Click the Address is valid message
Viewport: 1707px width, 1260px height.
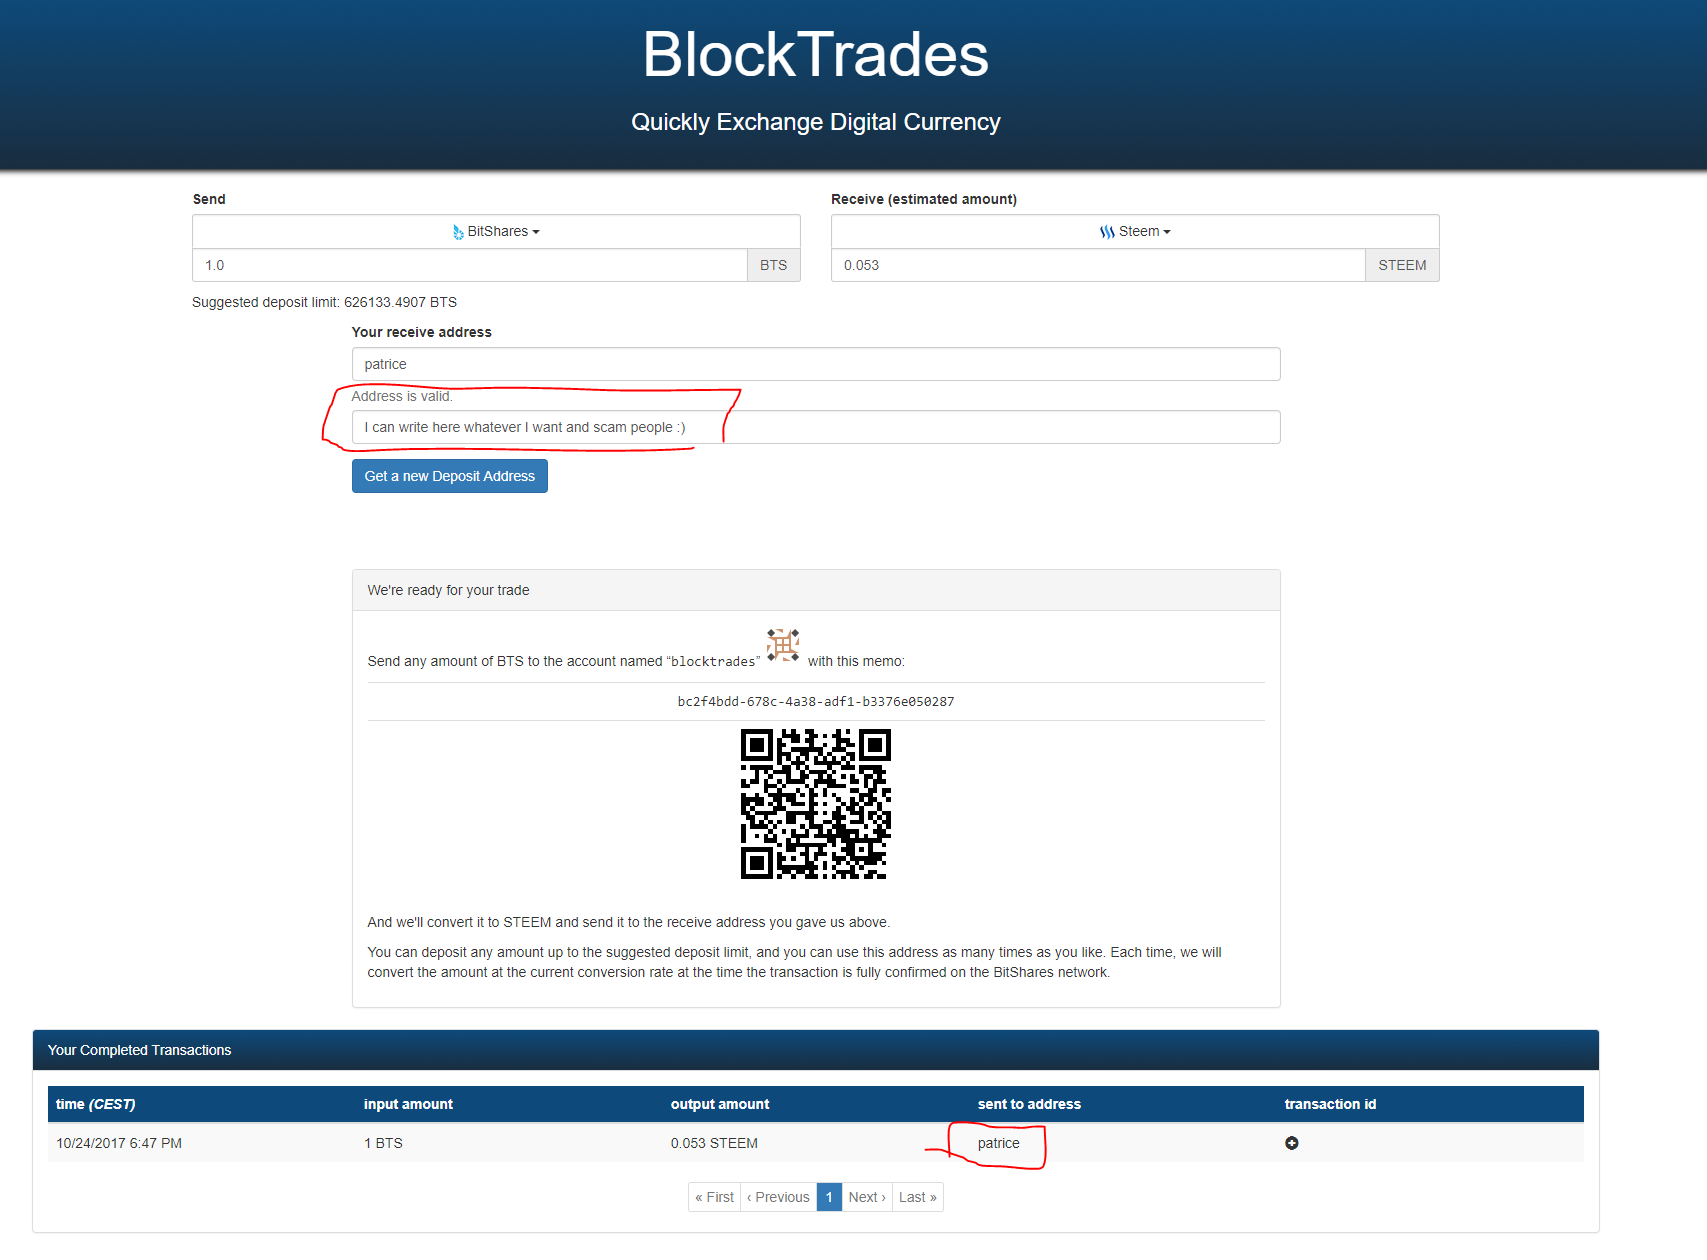402,396
